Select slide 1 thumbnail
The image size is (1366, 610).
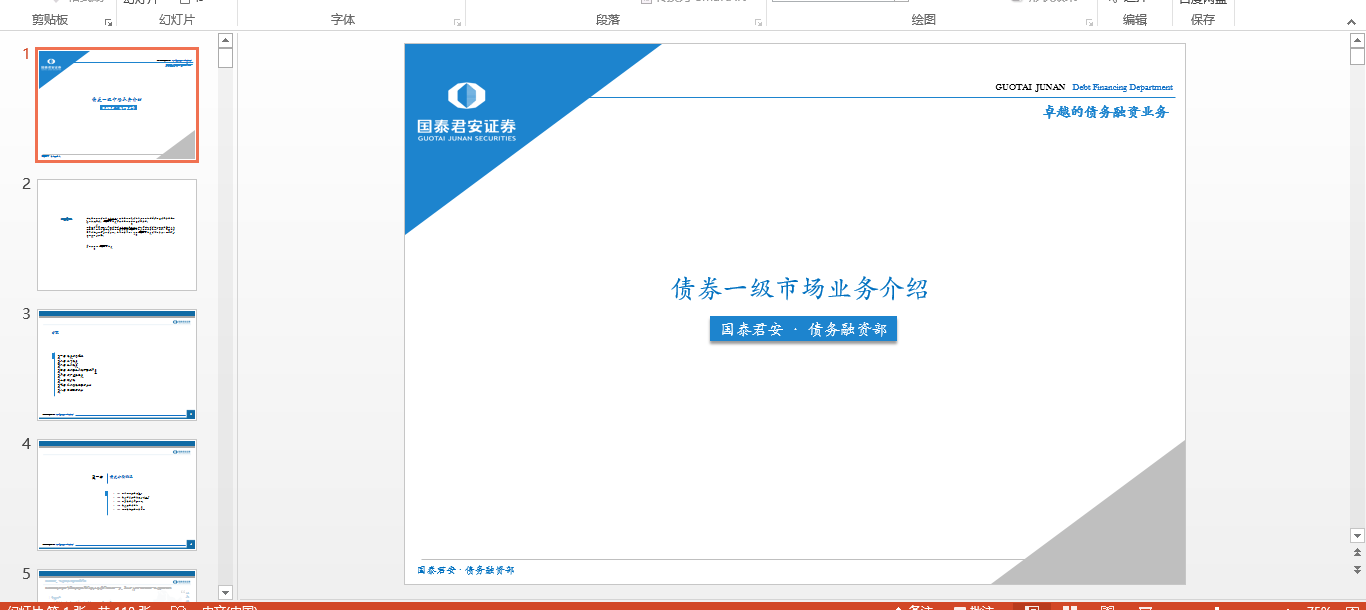(117, 105)
